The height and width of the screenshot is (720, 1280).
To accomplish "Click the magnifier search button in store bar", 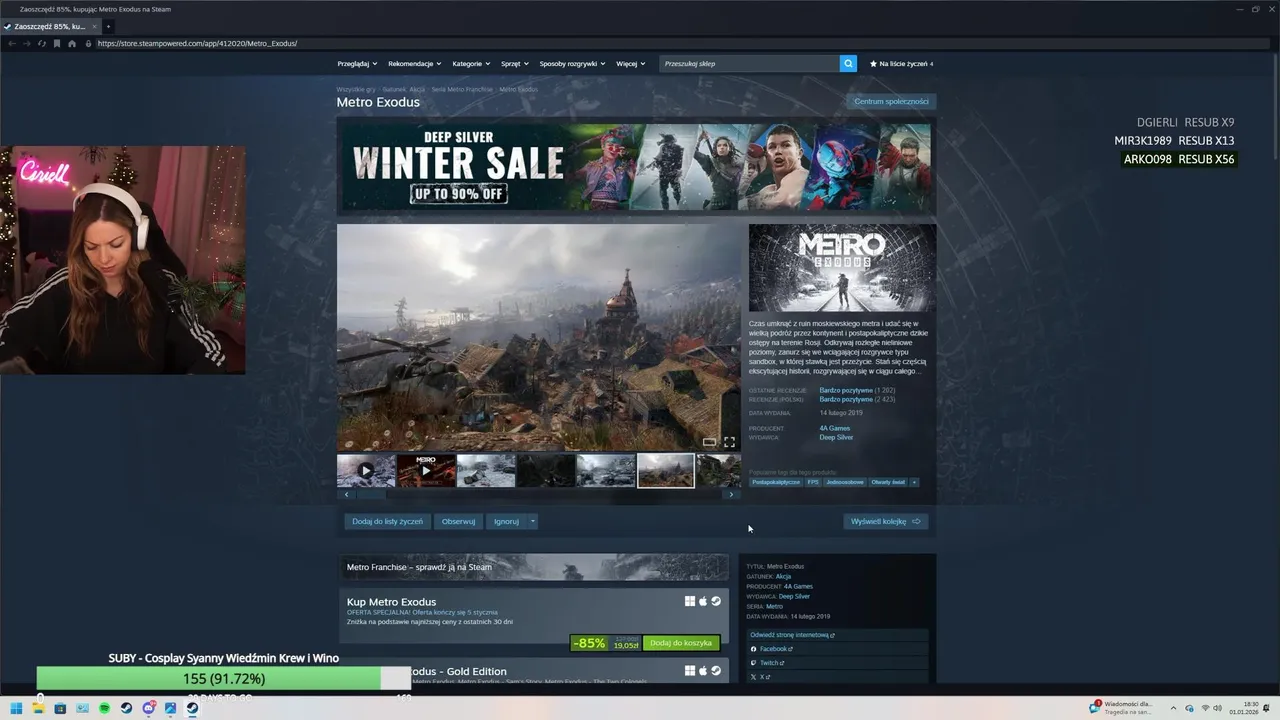I will pos(848,63).
